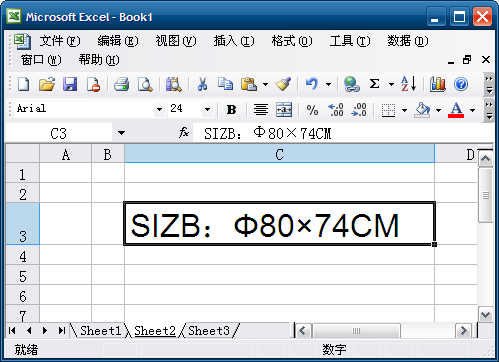Expand the font size 24 dropdown
The image size is (499, 362).
207,109
